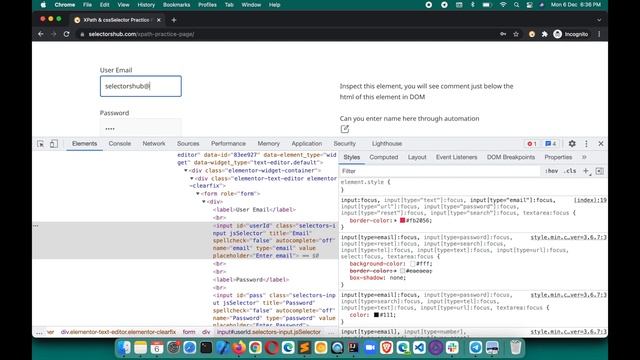This screenshot has height=360, width=640.
Task: Open Firefox from the dock
Action: click(239, 348)
